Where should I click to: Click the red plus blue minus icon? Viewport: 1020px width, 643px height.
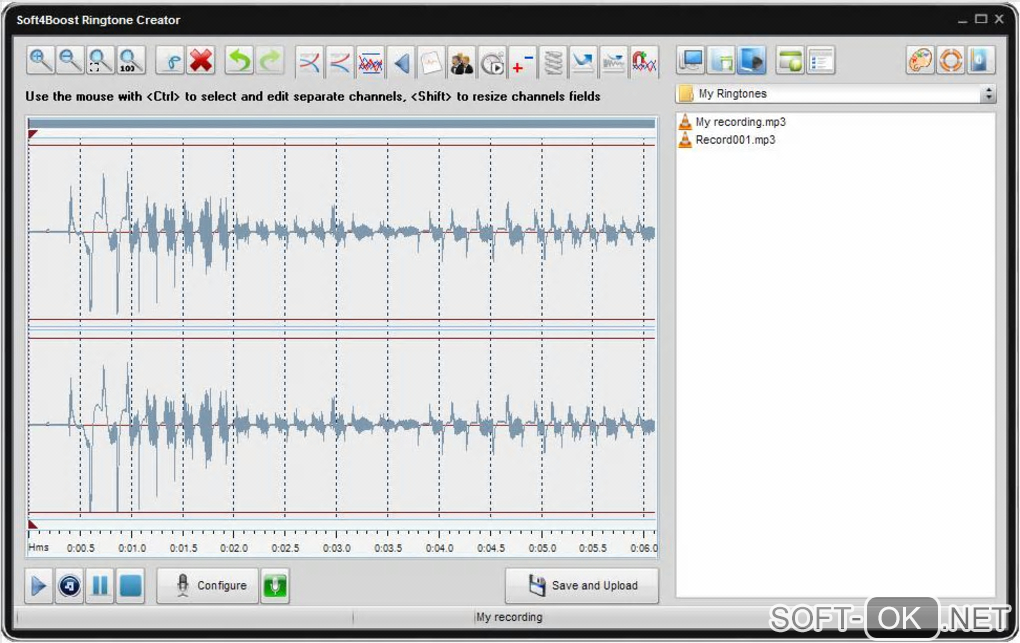[x=522, y=62]
